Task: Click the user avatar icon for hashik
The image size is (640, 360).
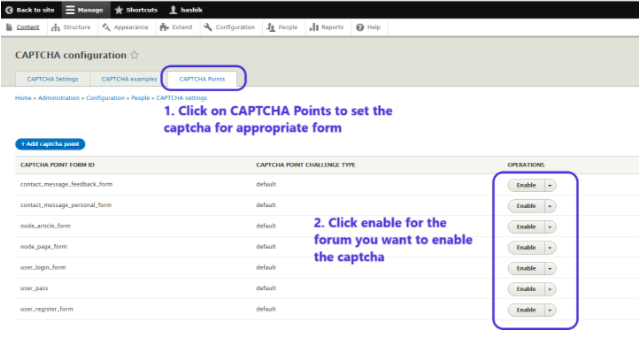Action: (x=173, y=10)
